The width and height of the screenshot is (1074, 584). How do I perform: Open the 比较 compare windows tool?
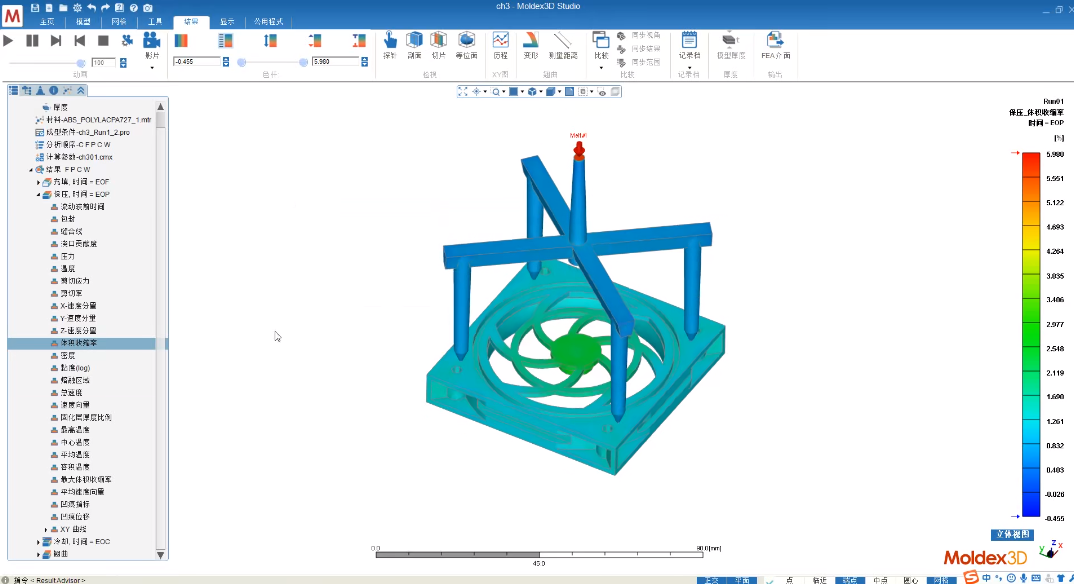pos(601,45)
